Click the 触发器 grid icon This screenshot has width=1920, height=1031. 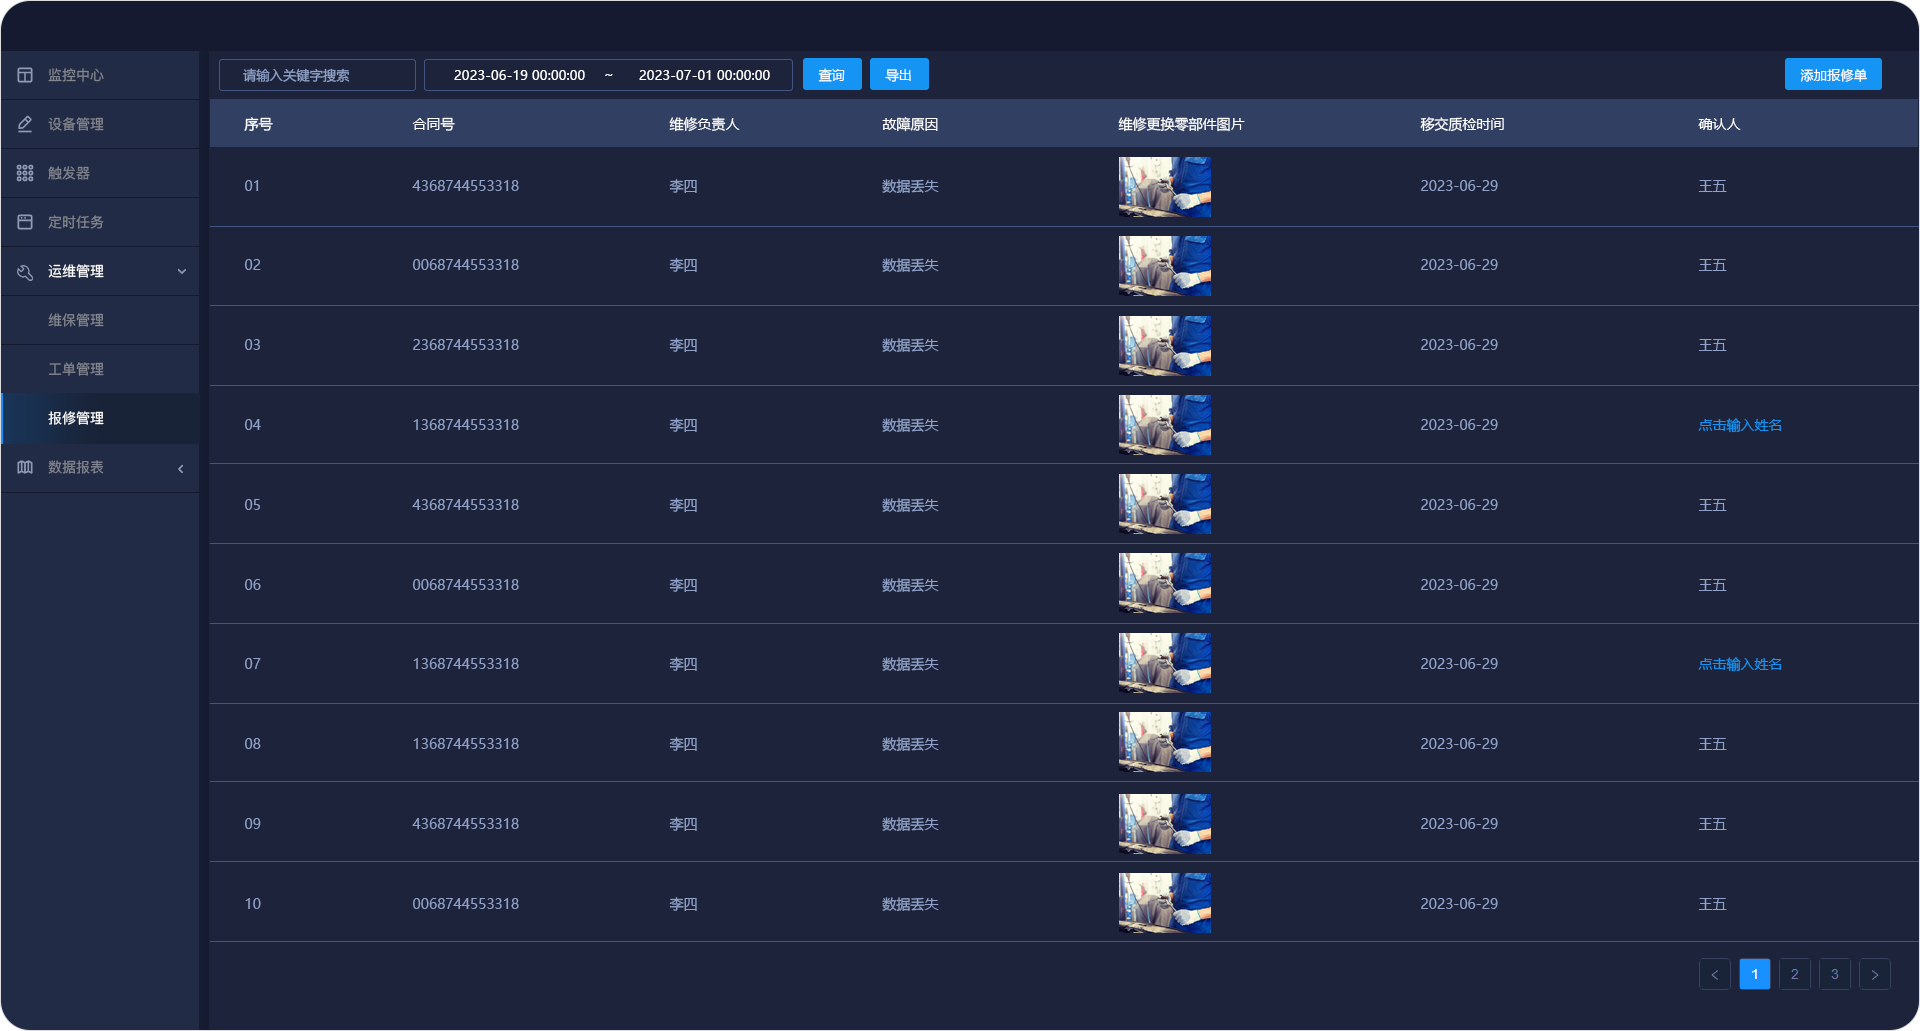(x=25, y=173)
